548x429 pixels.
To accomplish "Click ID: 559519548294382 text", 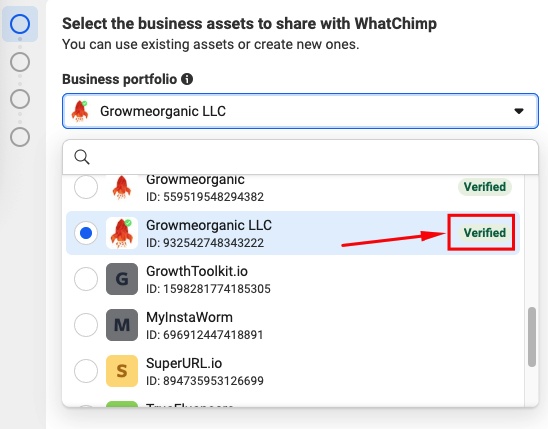I will tap(205, 197).
